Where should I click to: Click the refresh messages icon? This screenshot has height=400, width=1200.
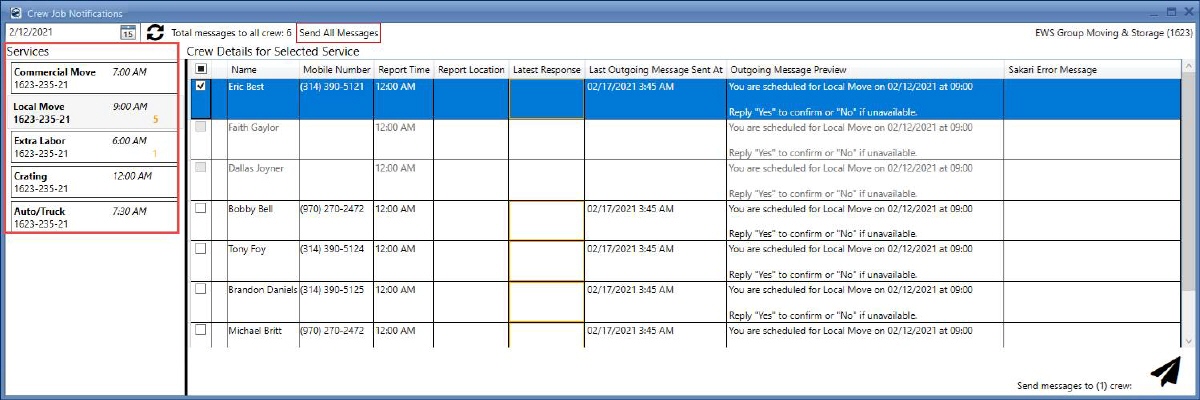pyautogui.click(x=155, y=33)
